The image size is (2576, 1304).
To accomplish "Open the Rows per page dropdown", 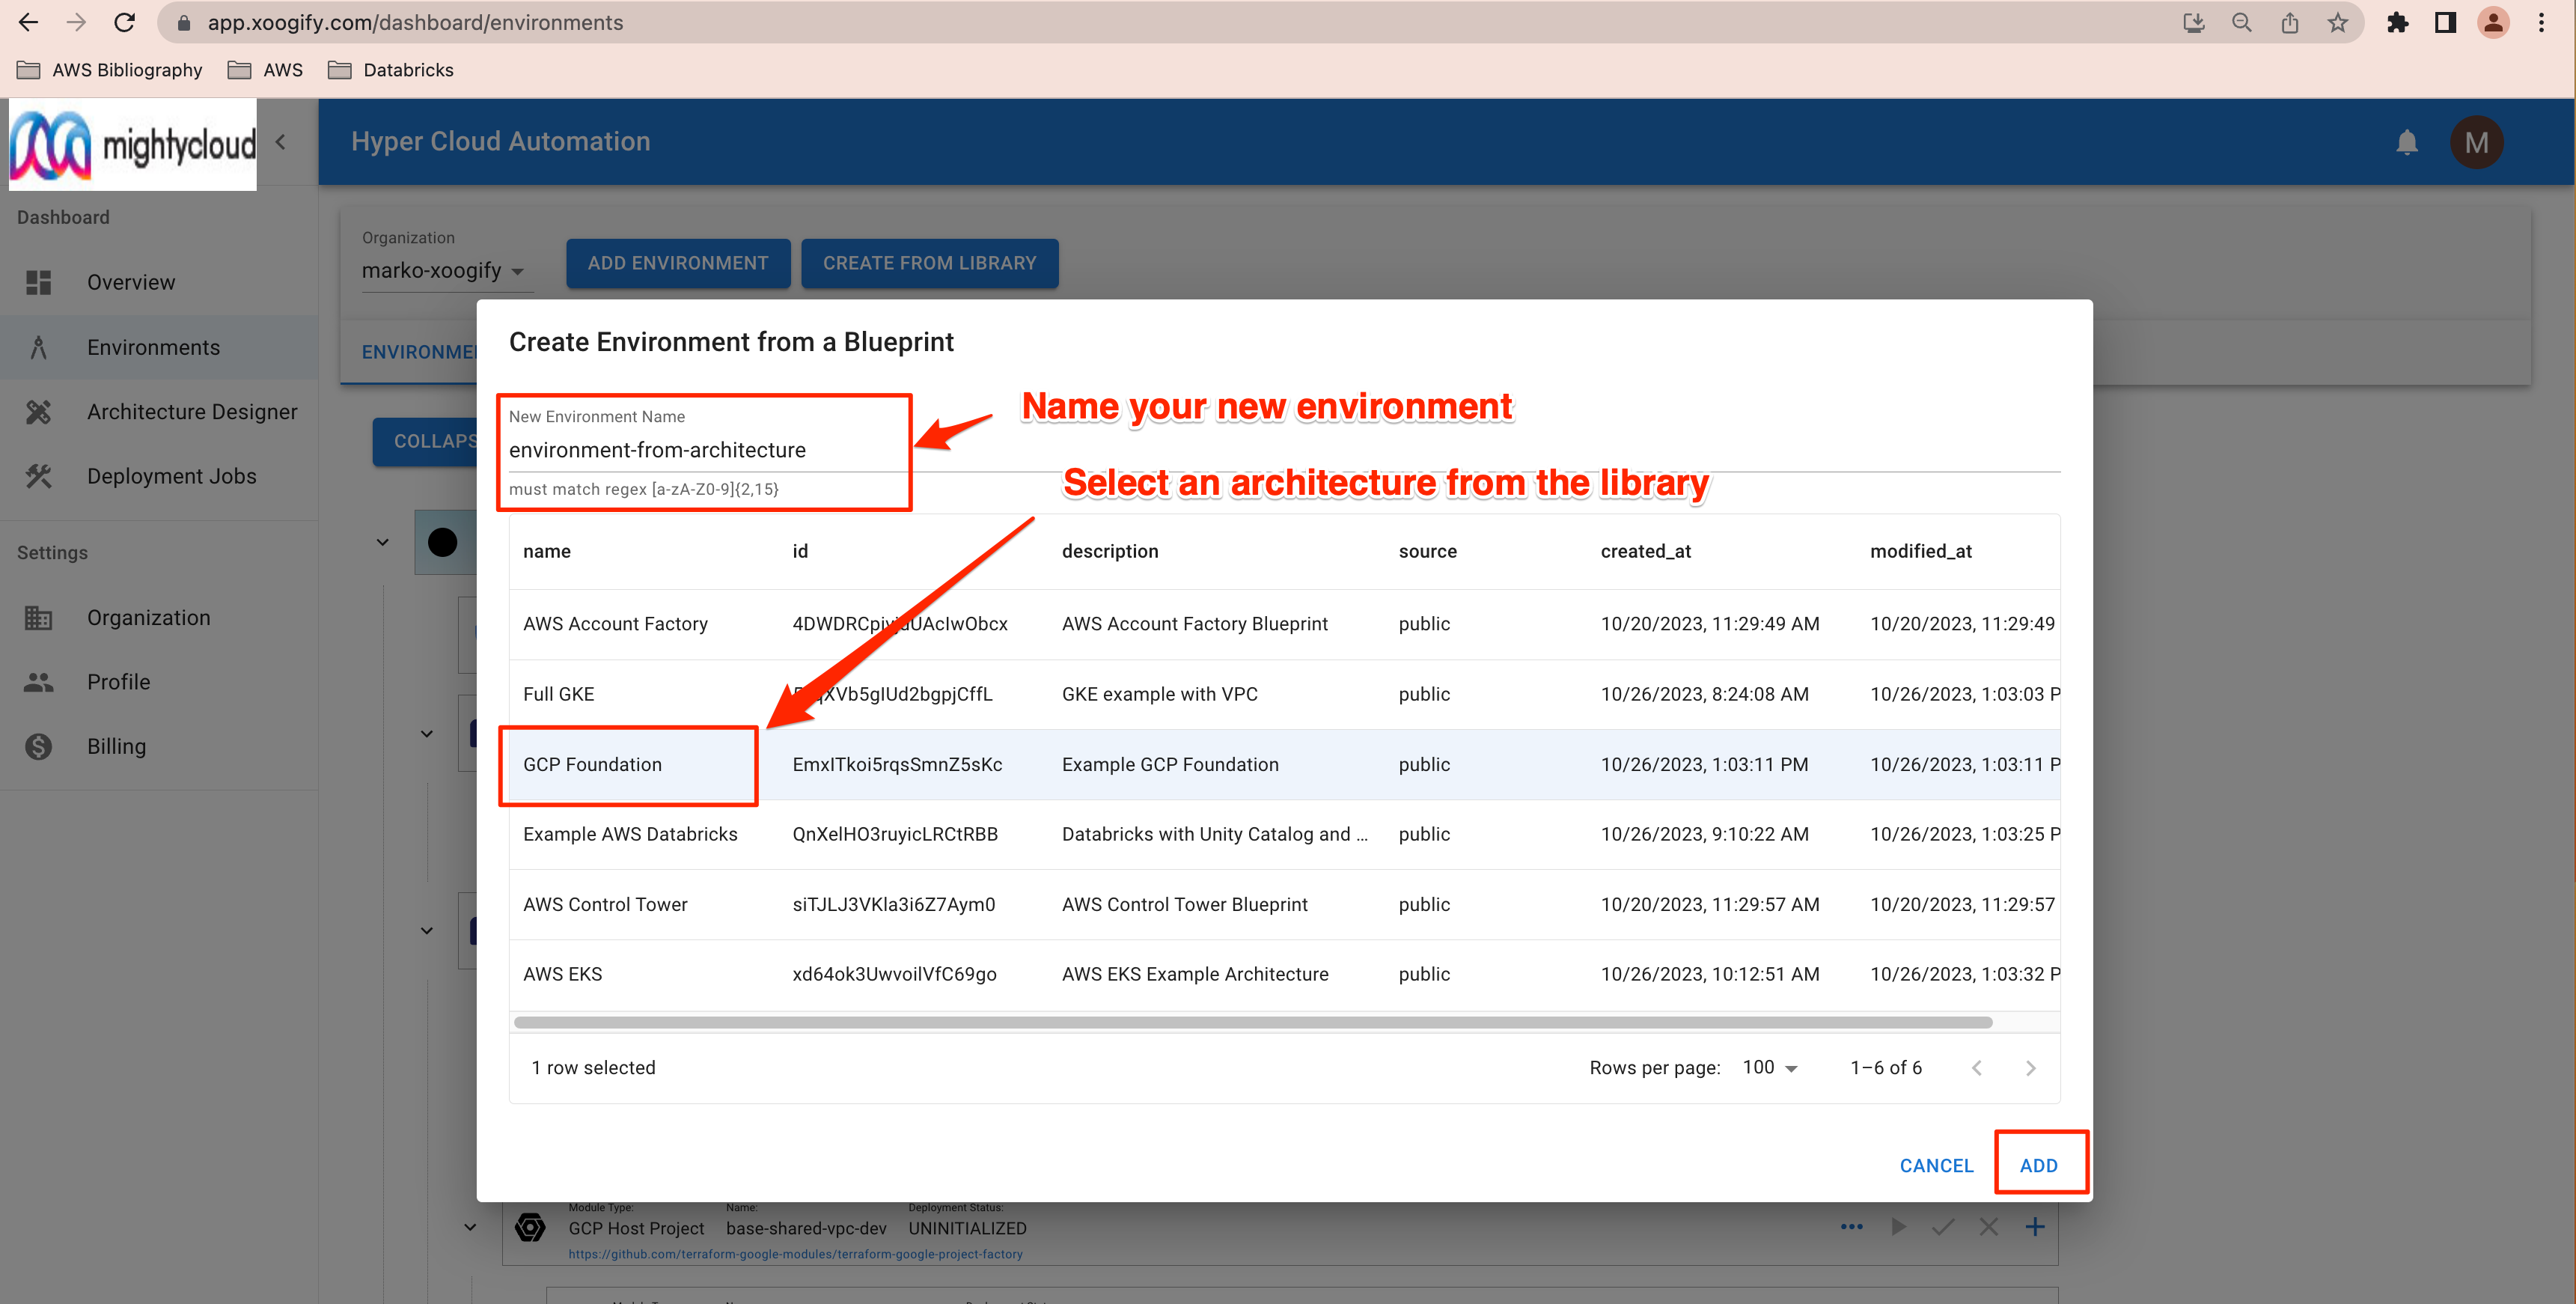I will tap(1770, 1068).
